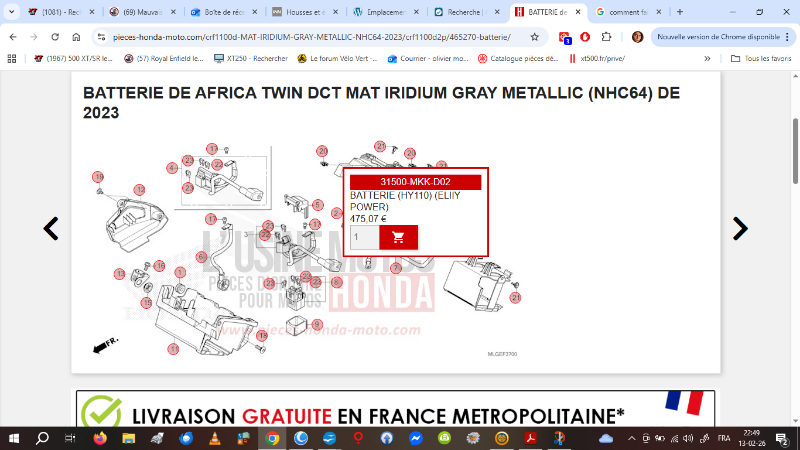Select part marker 1 on the diagram

pyautogui.click(x=180, y=272)
